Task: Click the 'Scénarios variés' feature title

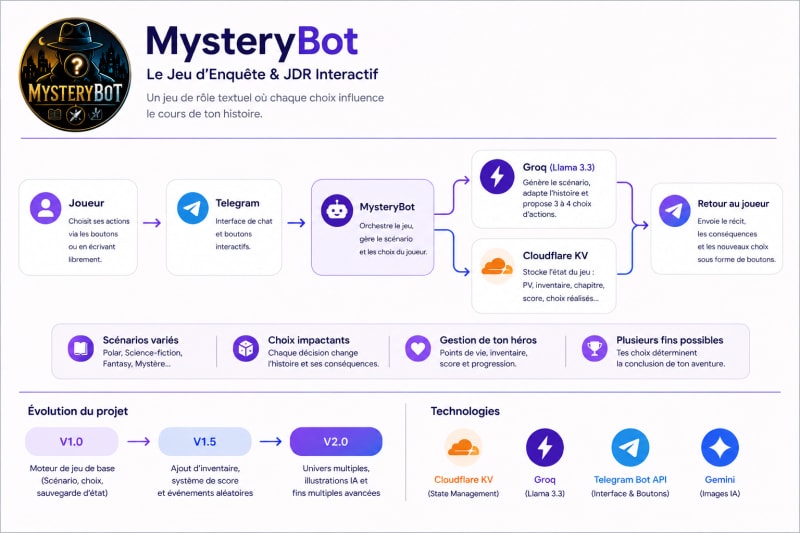Action: (140, 340)
